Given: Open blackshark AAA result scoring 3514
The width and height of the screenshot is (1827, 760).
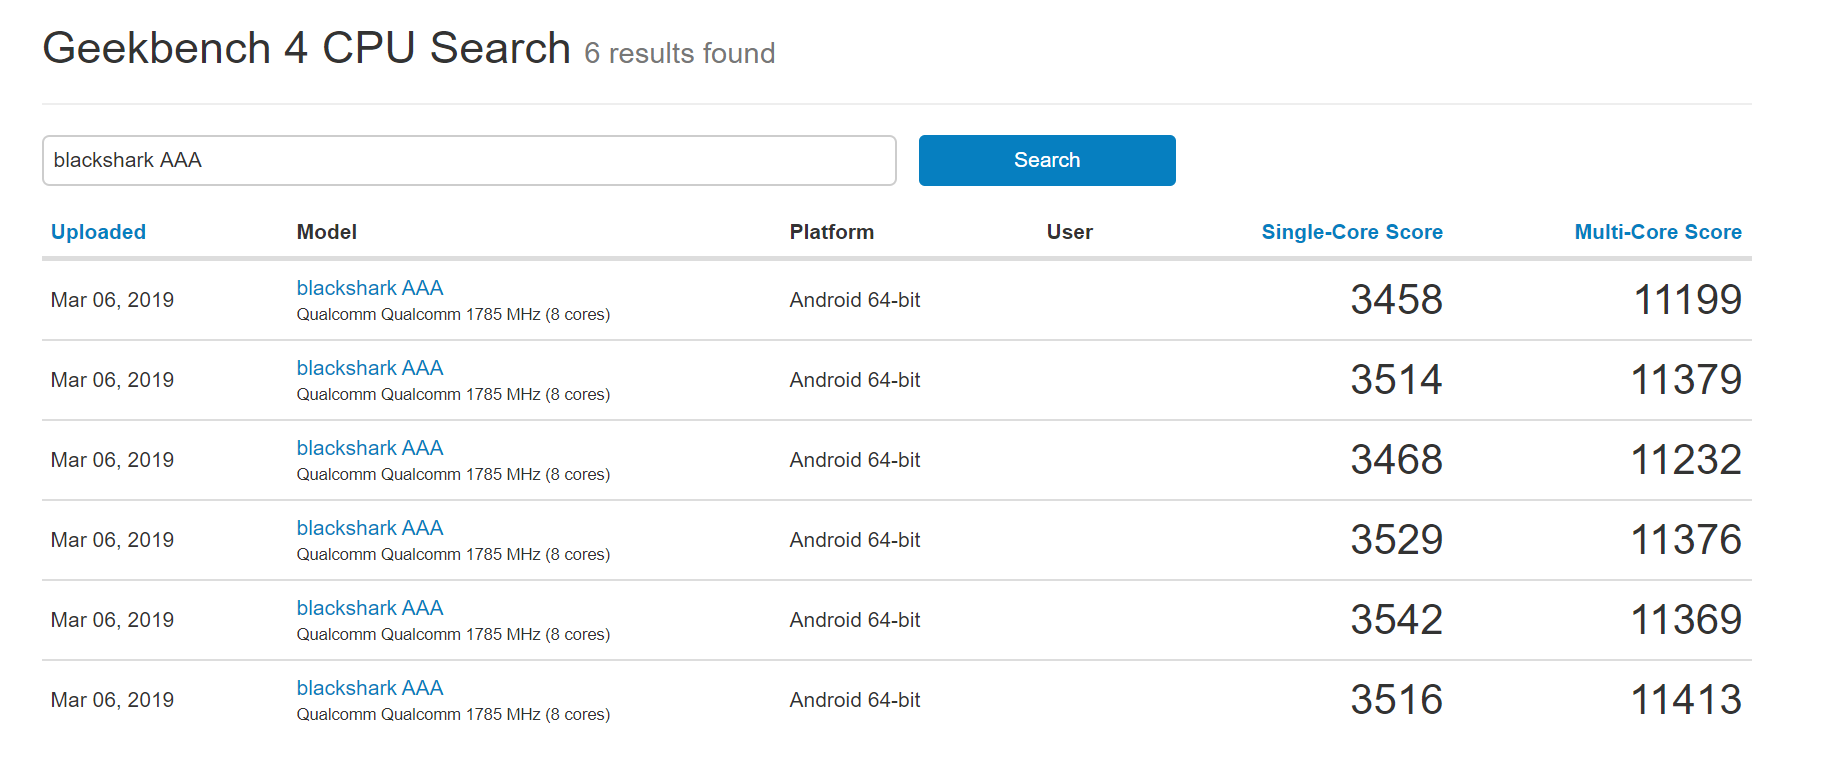Looking at the screenshot, I should [370, 368].
